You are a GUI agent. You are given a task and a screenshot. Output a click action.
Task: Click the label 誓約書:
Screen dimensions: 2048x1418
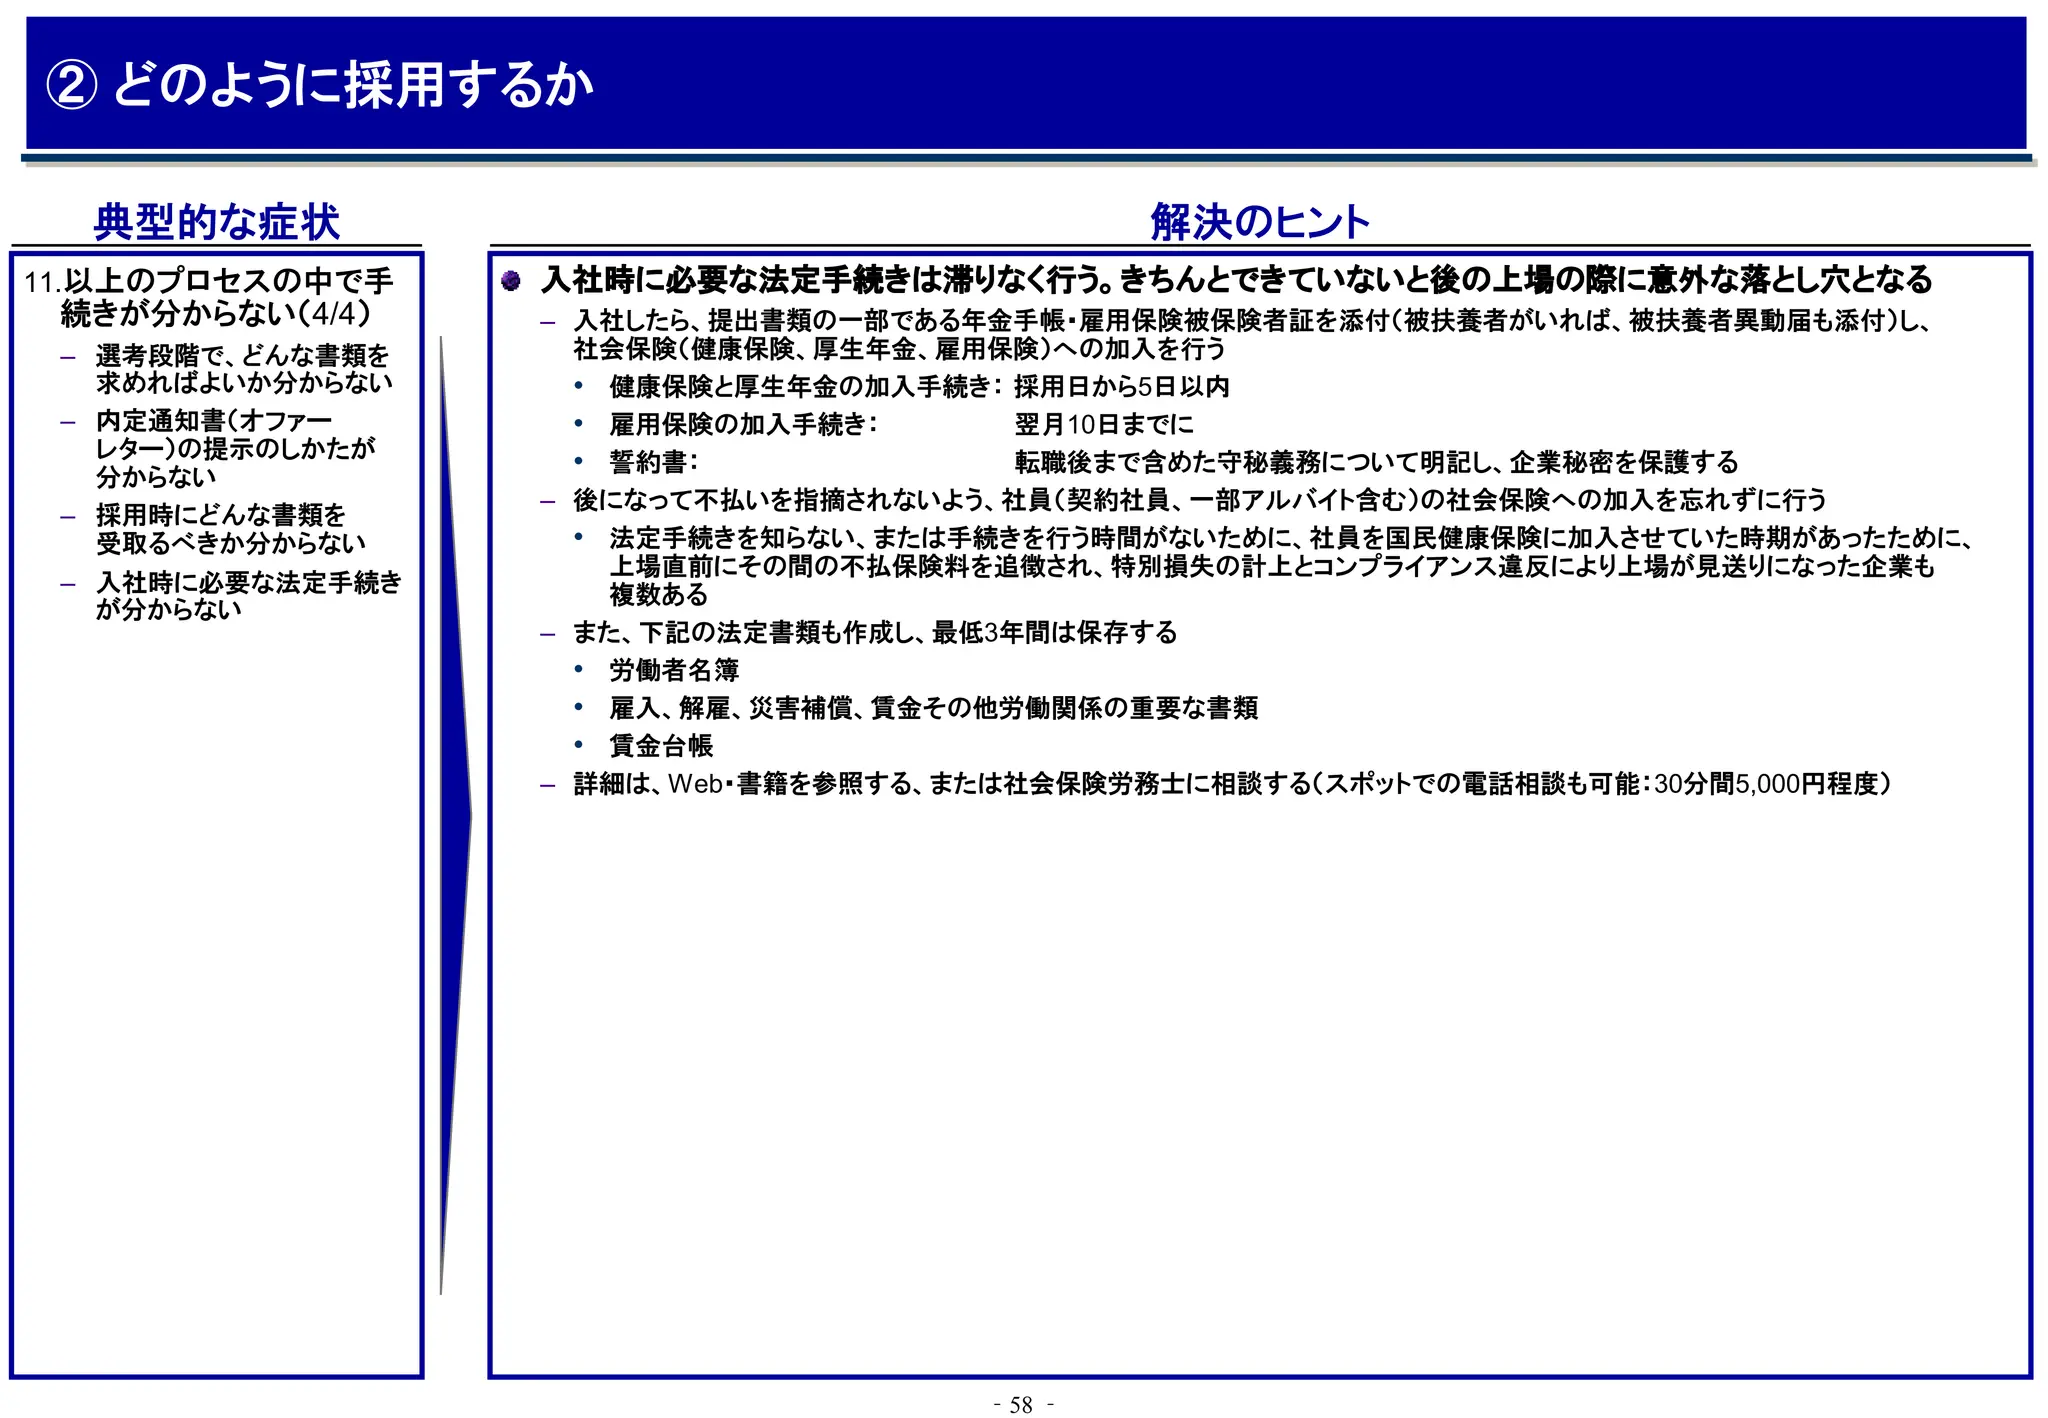click(654, 462)
